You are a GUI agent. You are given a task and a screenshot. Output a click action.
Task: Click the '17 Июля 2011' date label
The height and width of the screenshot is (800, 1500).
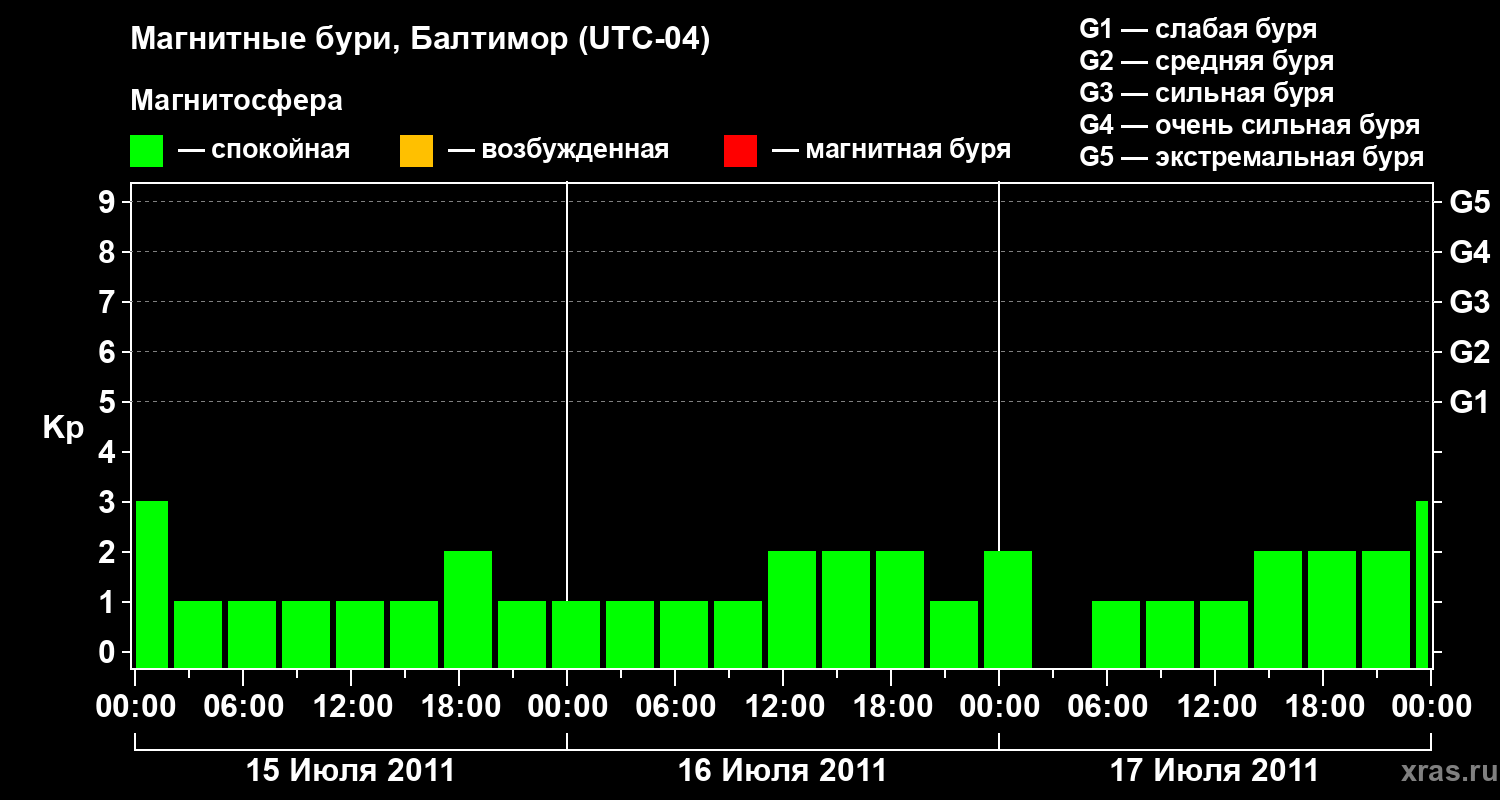(1214, 771)
